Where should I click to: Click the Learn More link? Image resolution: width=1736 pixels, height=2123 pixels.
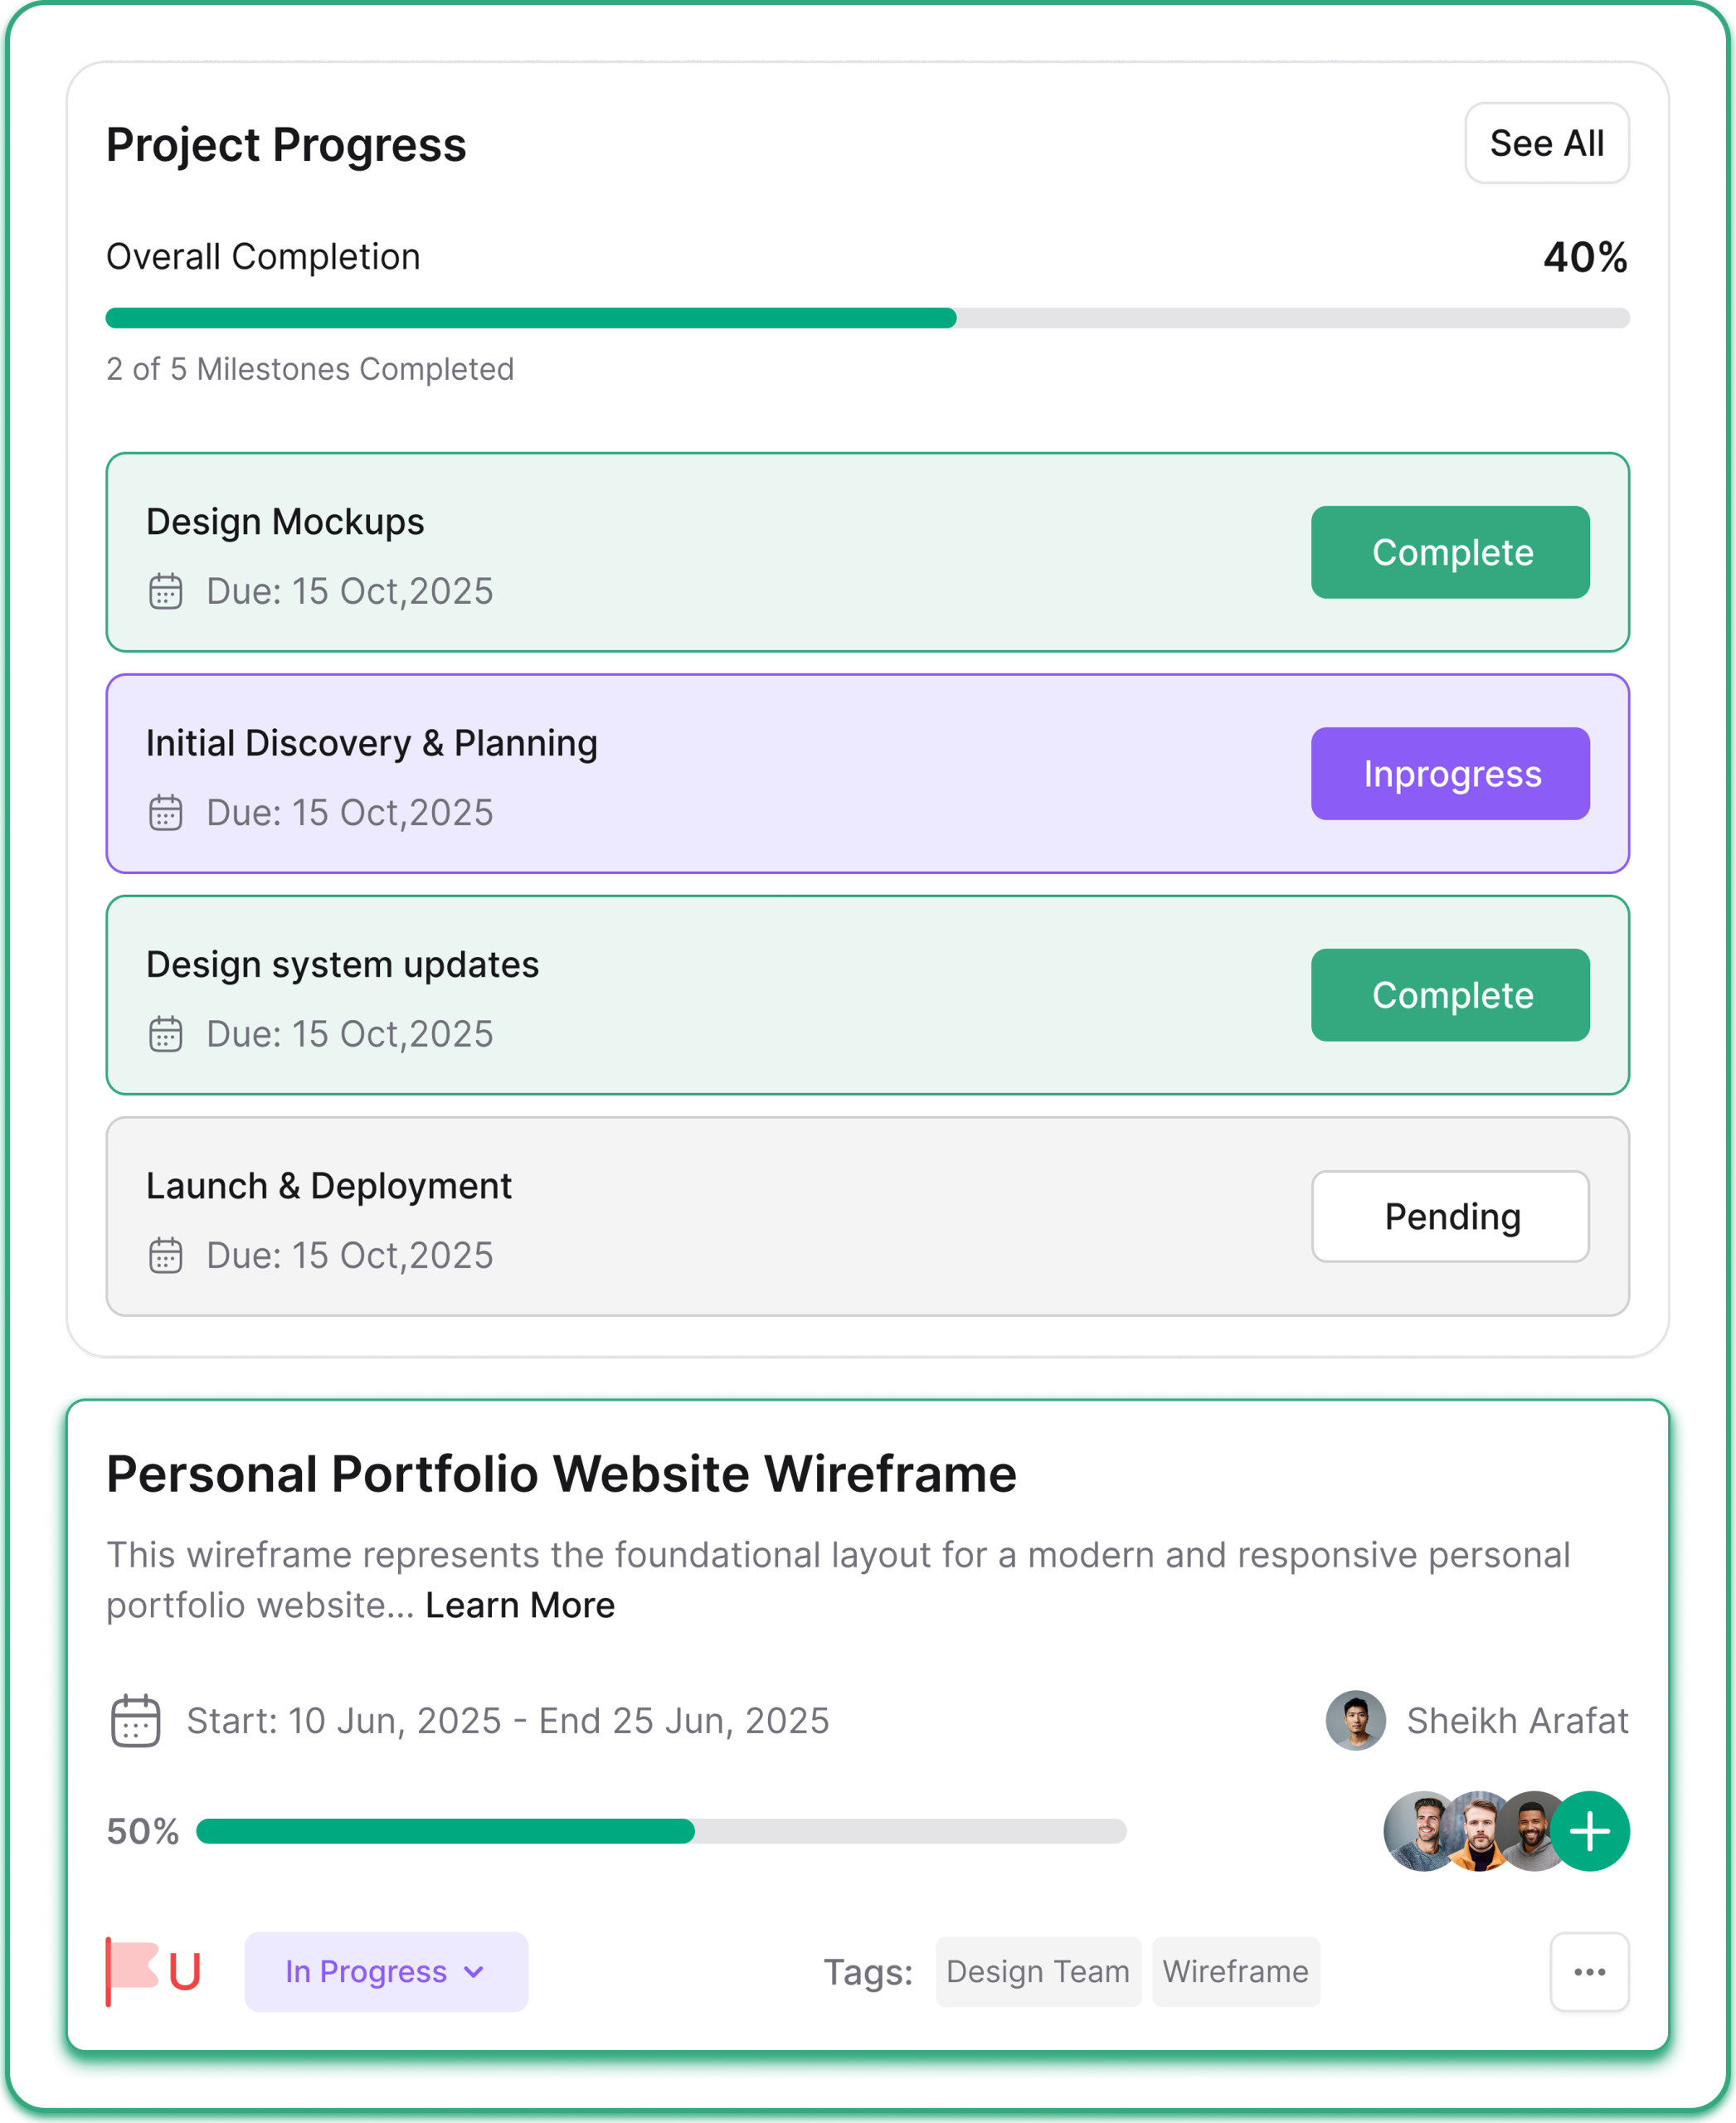[520, 1605]
